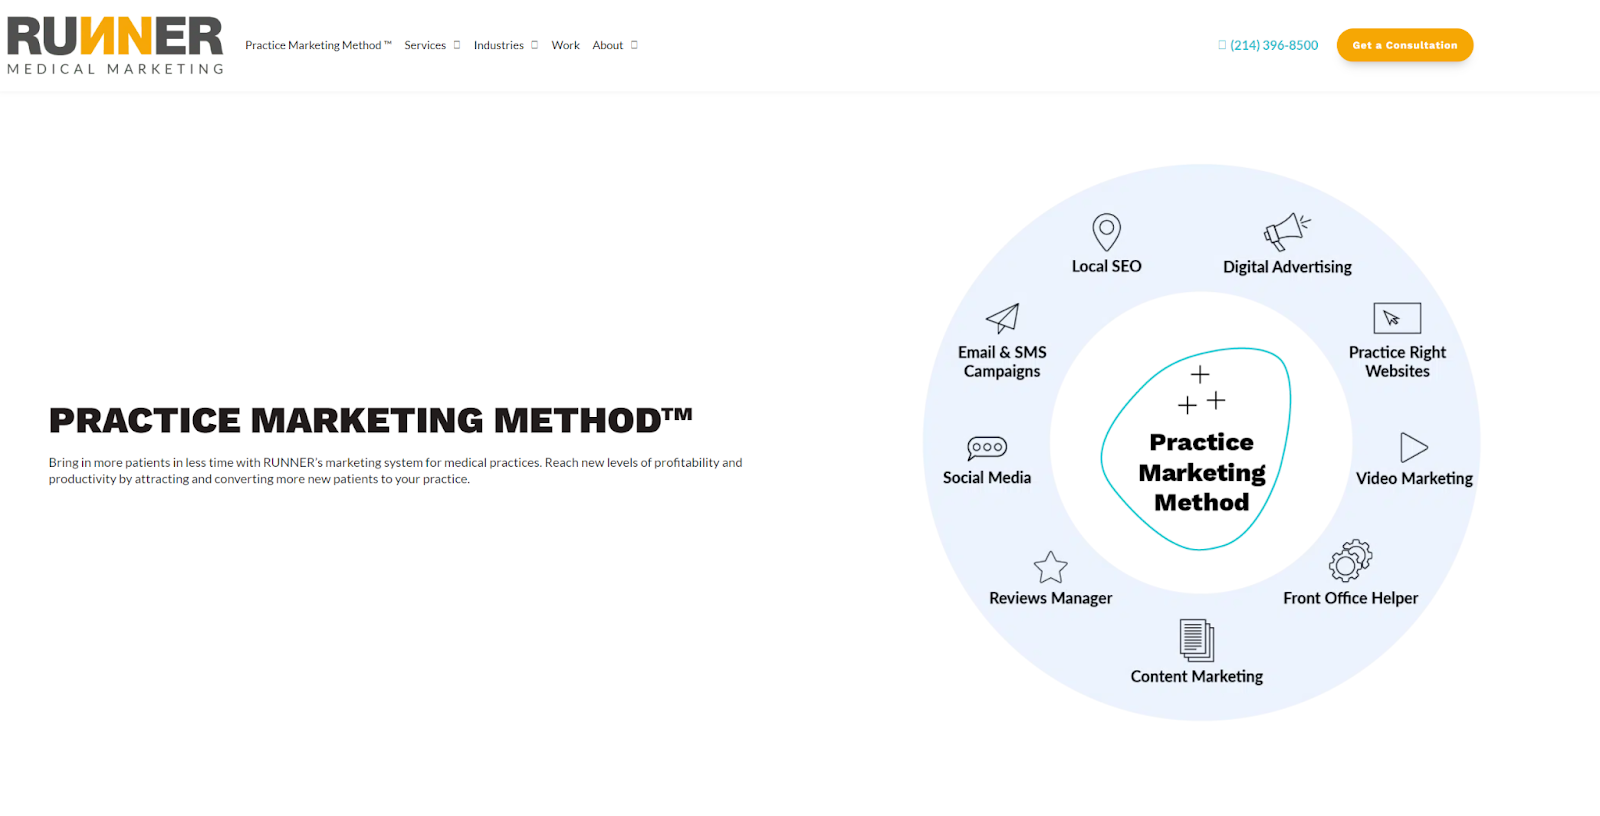The image size is (1600, 816).
Task: Open the Practice Marketing Method menu item
Action: coord(318,45)
